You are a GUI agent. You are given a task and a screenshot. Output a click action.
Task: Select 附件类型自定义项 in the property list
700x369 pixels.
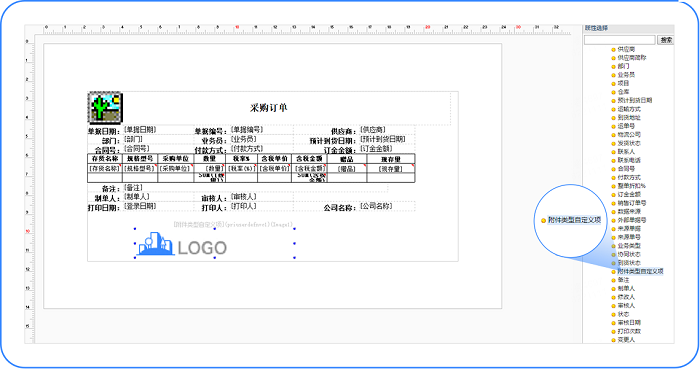click(x=640, y=271)
